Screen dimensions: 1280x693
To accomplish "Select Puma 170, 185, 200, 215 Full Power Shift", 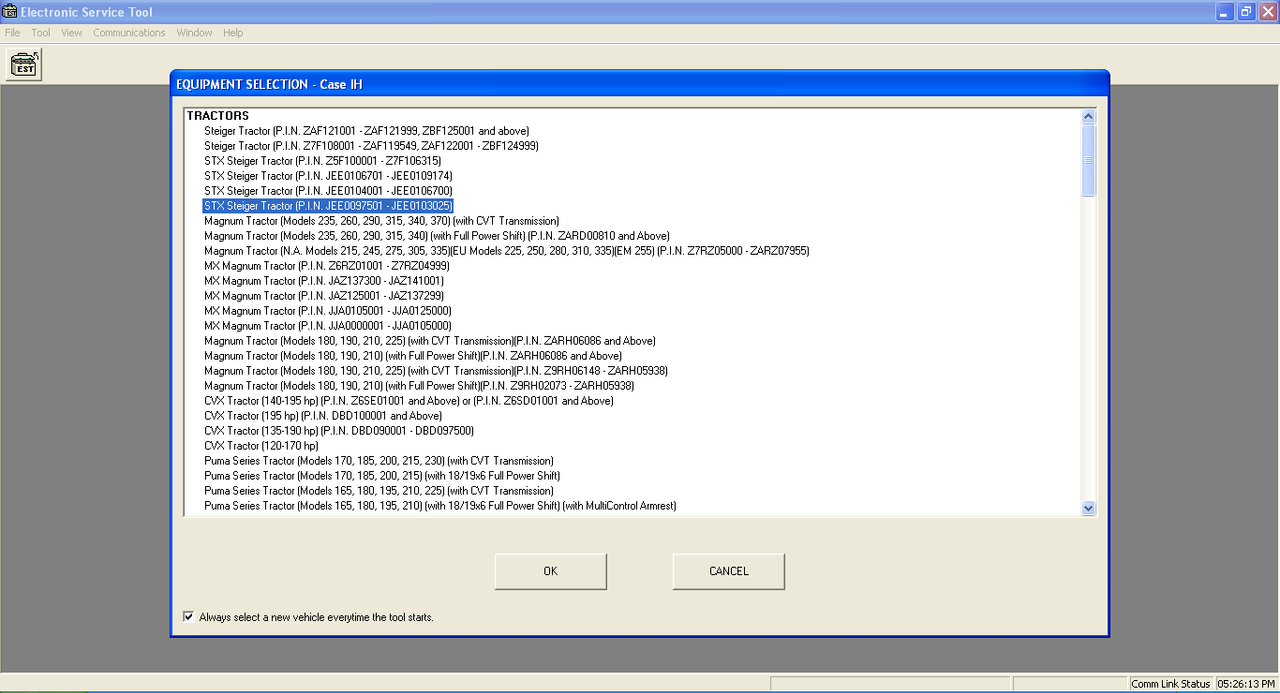I will (382, 476).
